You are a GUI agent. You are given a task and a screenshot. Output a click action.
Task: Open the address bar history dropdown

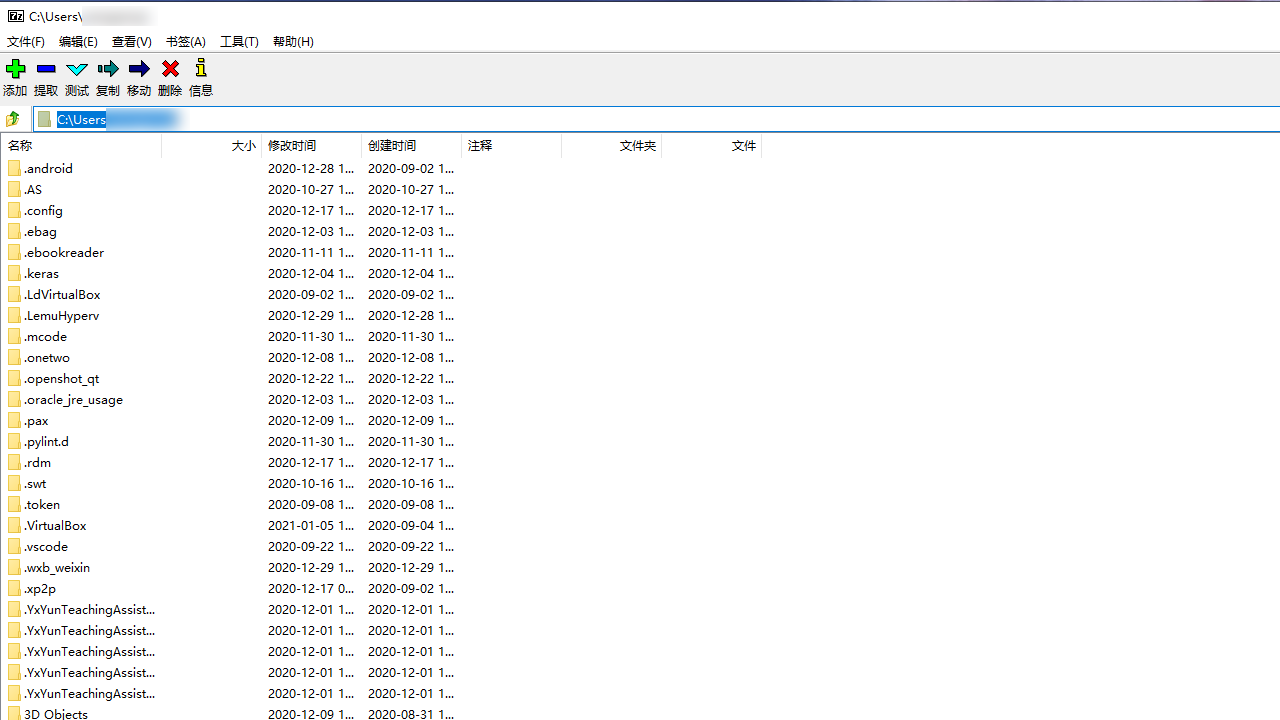coord(1272,119)
